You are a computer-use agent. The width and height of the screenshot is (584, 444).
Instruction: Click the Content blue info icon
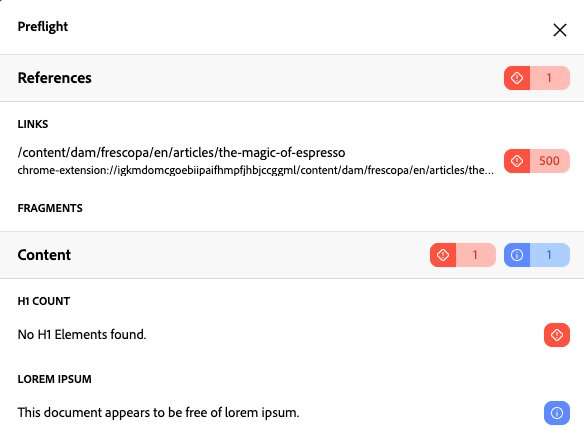[x=517, y=255]
